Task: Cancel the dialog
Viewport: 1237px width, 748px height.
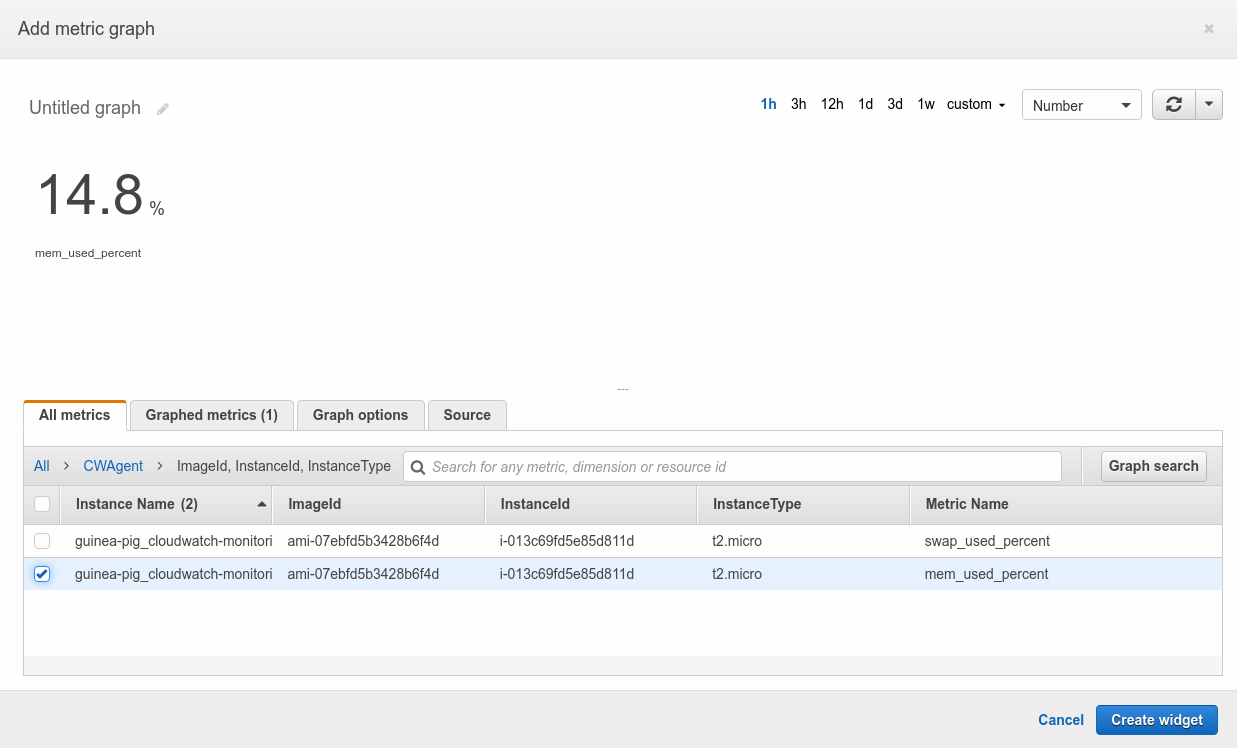Action: tap(1061, 720)
